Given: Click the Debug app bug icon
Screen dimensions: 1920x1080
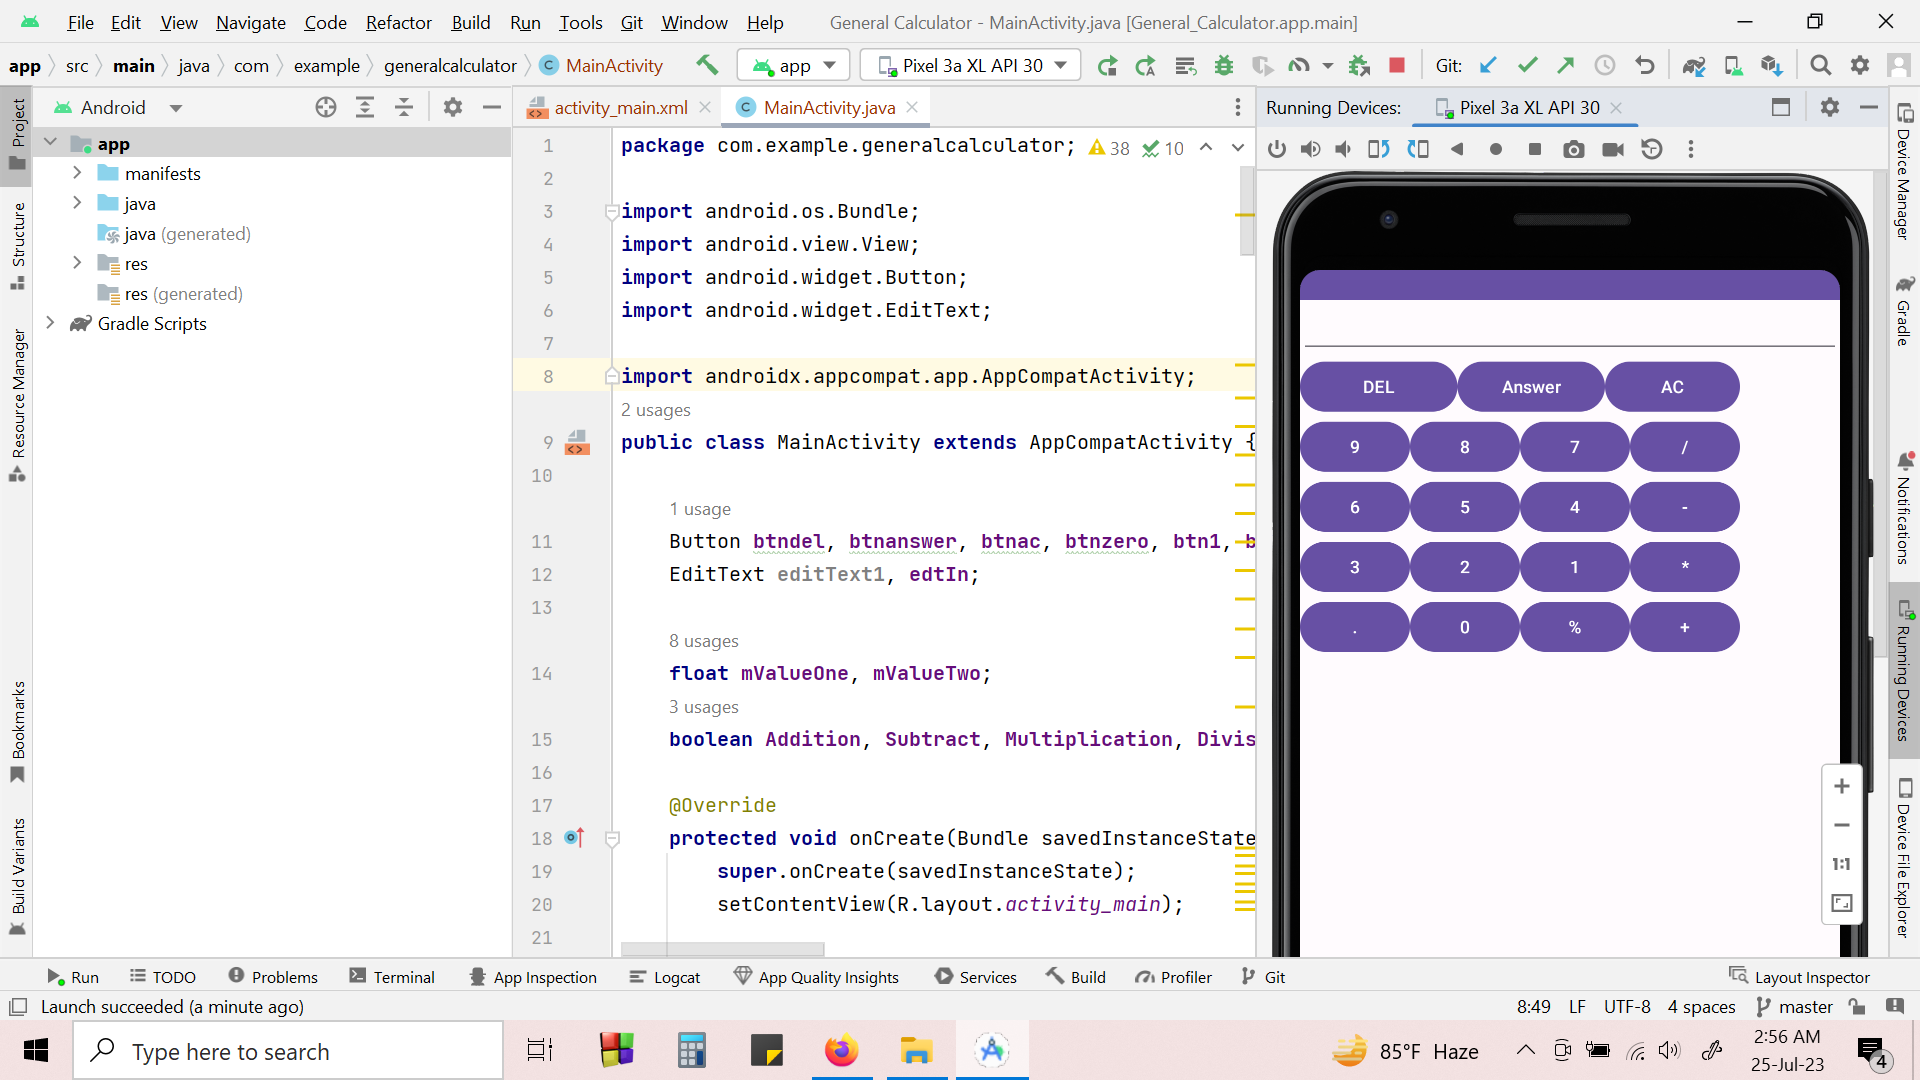Looking at the screenshot, I should coord(1224,66).
